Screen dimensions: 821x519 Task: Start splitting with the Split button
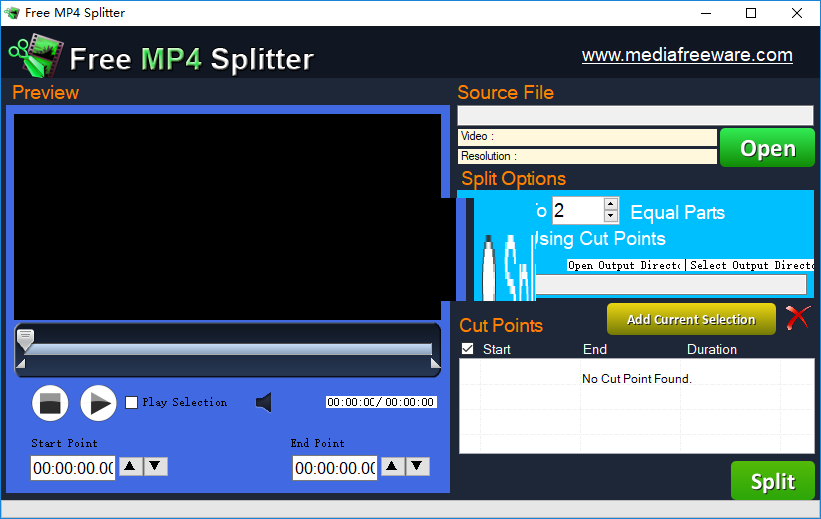click(x=772, y=481)
